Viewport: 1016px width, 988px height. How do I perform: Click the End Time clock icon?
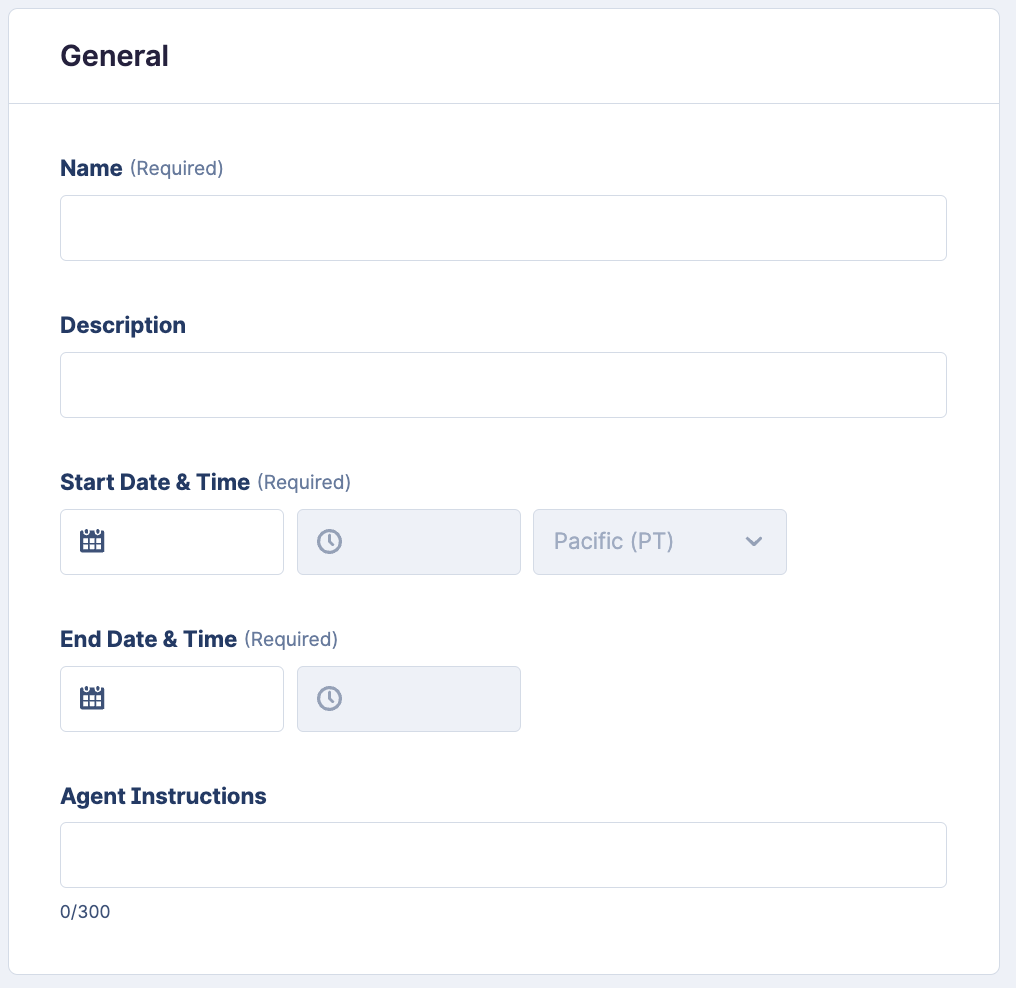click(329, 698)
